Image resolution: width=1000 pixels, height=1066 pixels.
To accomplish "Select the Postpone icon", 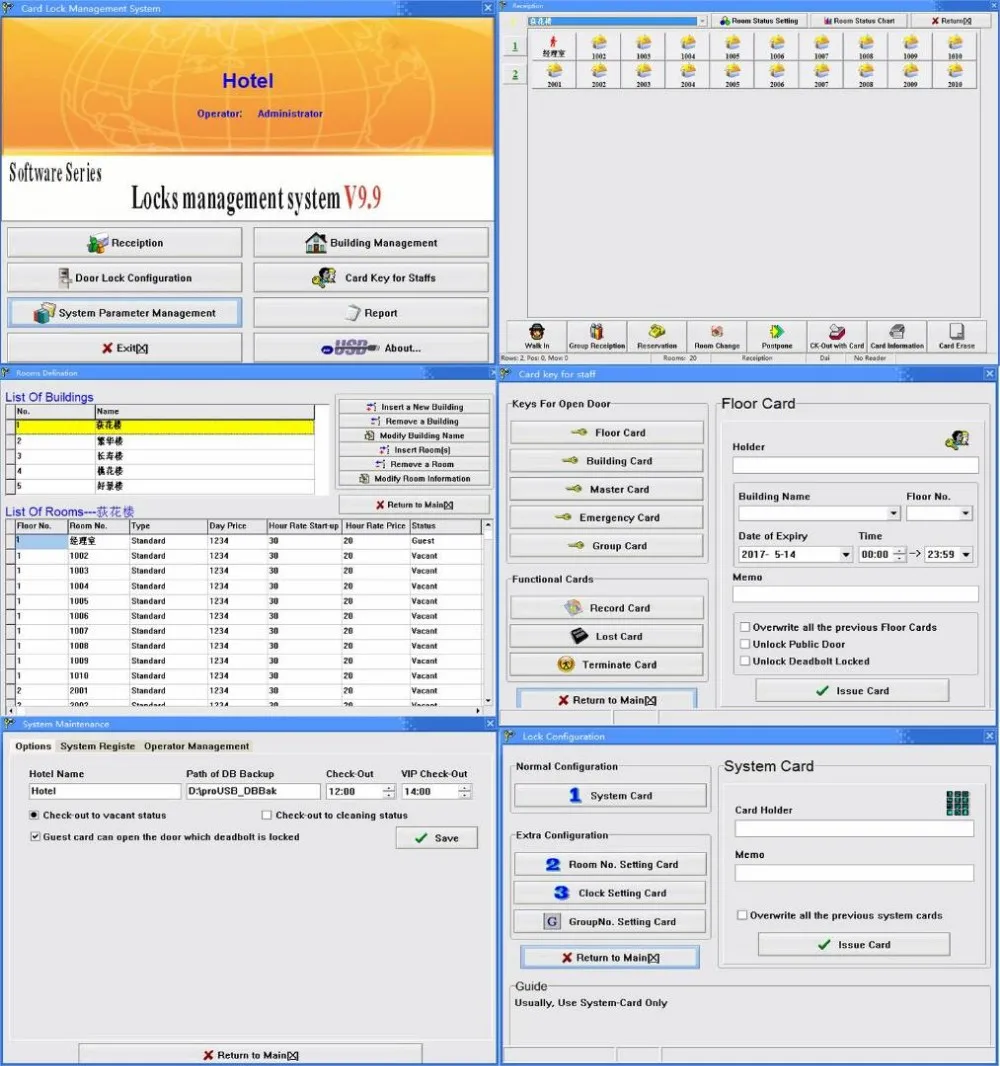I will [776, 335].
